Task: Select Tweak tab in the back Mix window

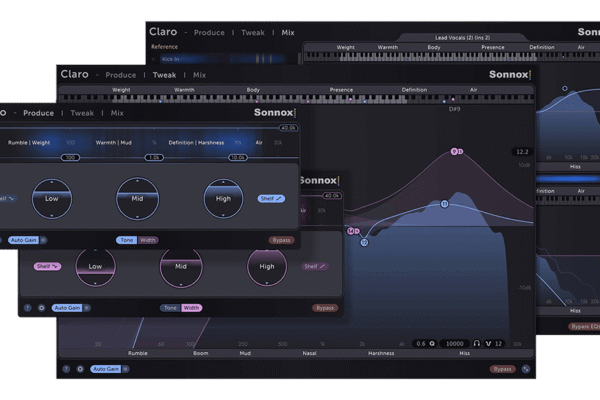Action: 253,33
